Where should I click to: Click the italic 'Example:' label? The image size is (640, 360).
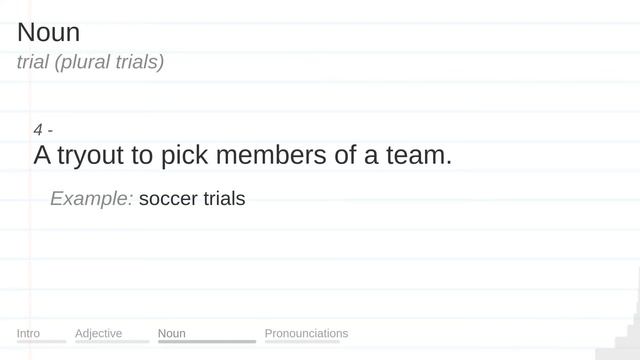pos(91,199)
